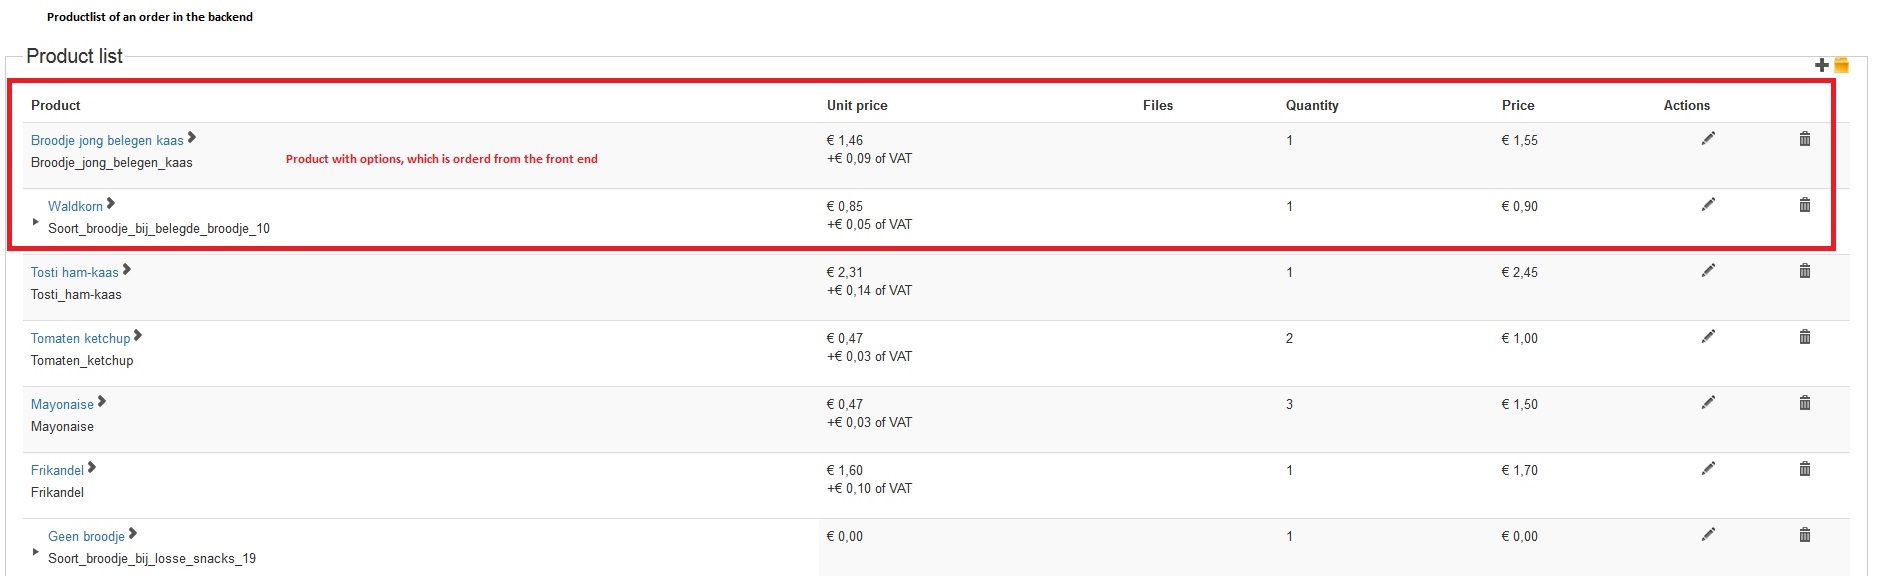Click the yellow package icon beside the plus

(x=1841, y=65)
